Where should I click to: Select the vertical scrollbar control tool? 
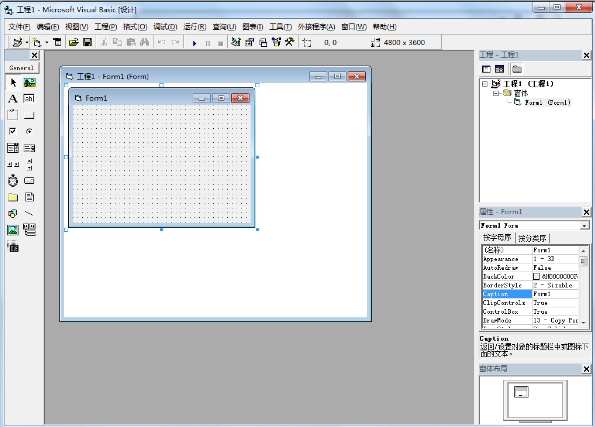tap(29, 164)
